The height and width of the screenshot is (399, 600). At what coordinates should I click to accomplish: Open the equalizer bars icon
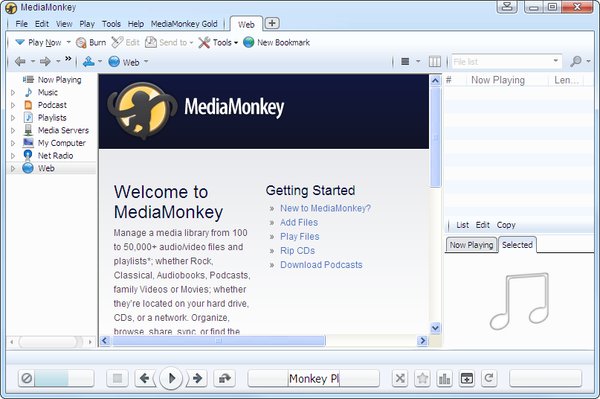[444, 378]
